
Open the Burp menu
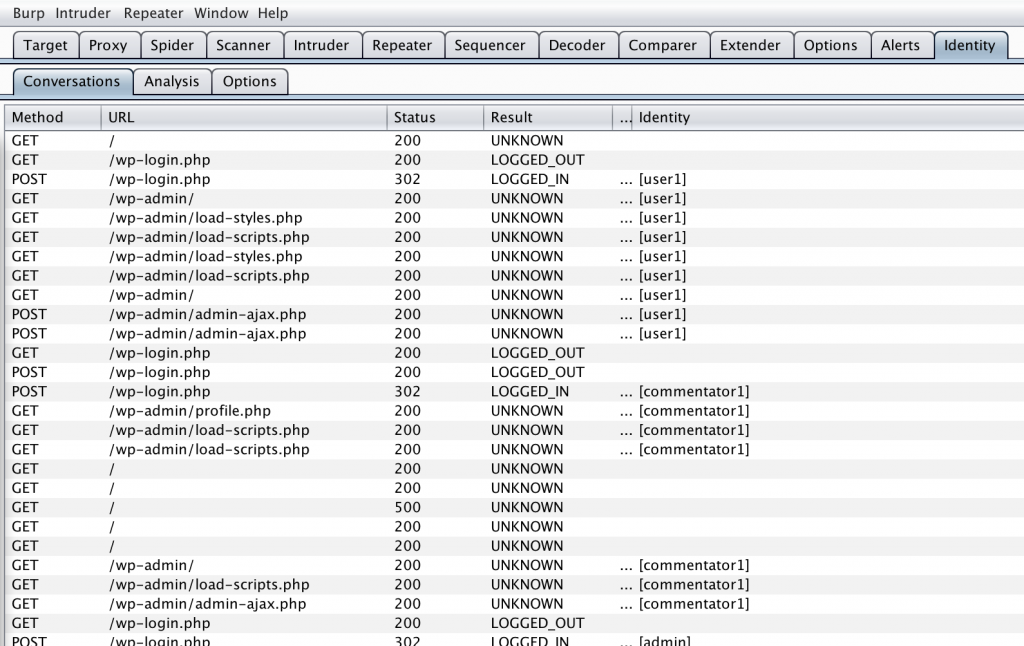28,13
